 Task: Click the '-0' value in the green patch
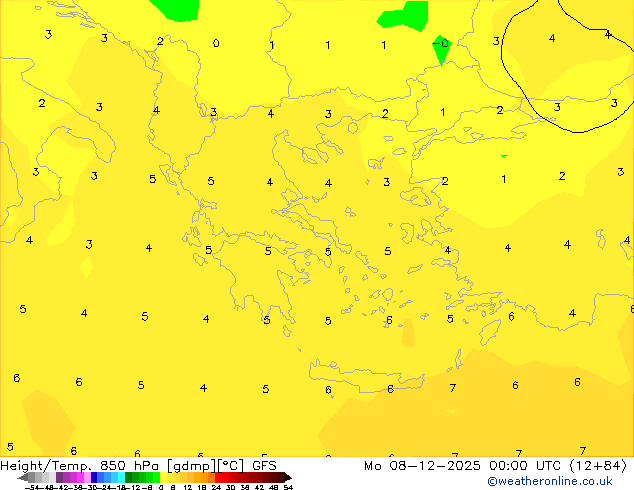pos(441,43)
